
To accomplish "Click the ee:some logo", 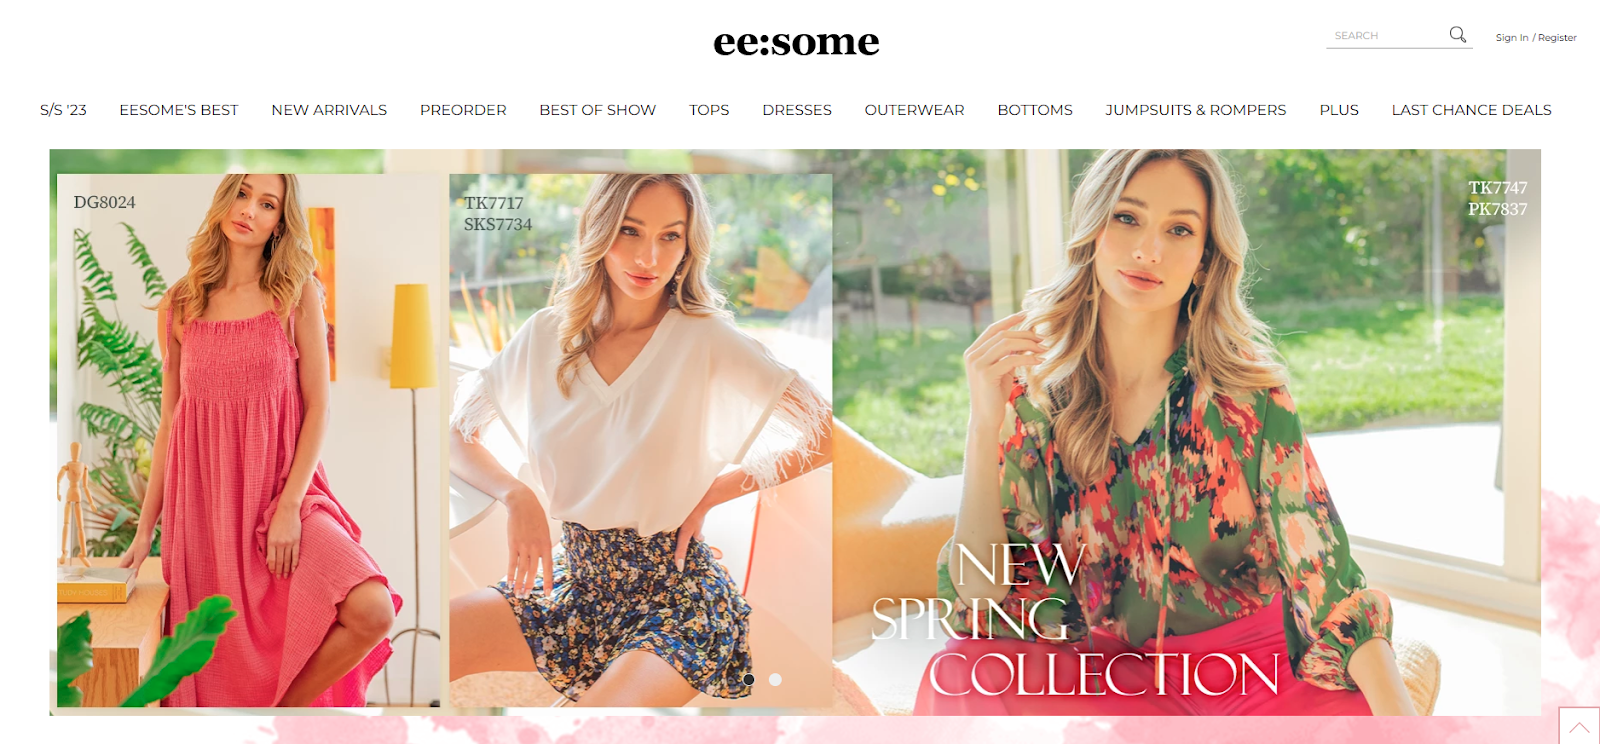I will pos(796,42).
